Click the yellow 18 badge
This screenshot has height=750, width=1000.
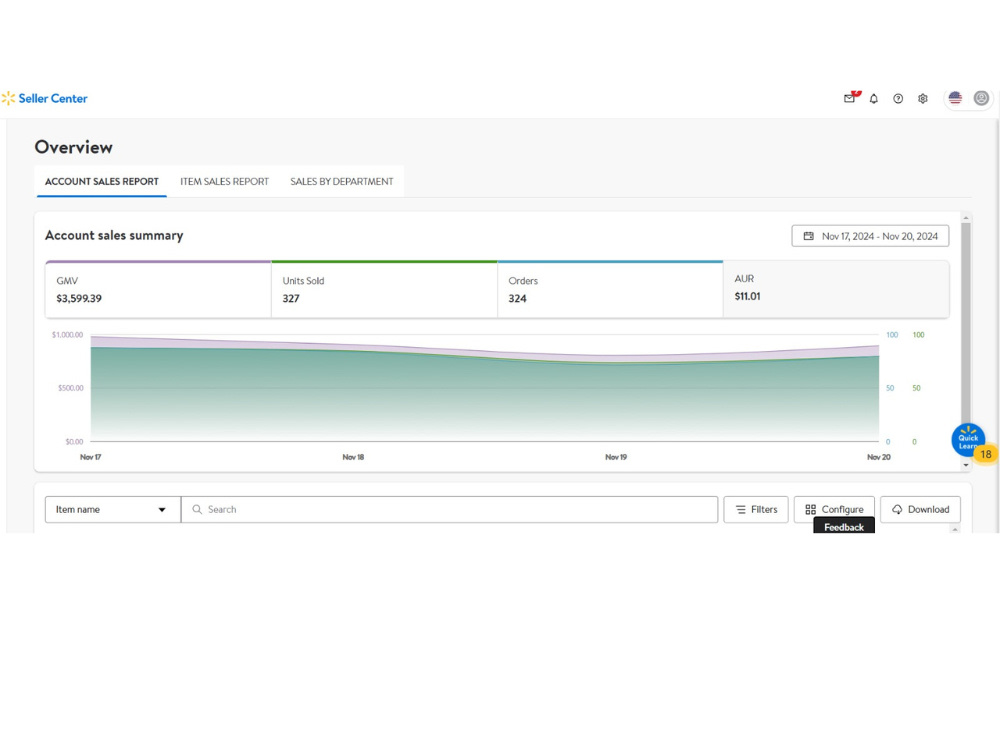(986, 454)
